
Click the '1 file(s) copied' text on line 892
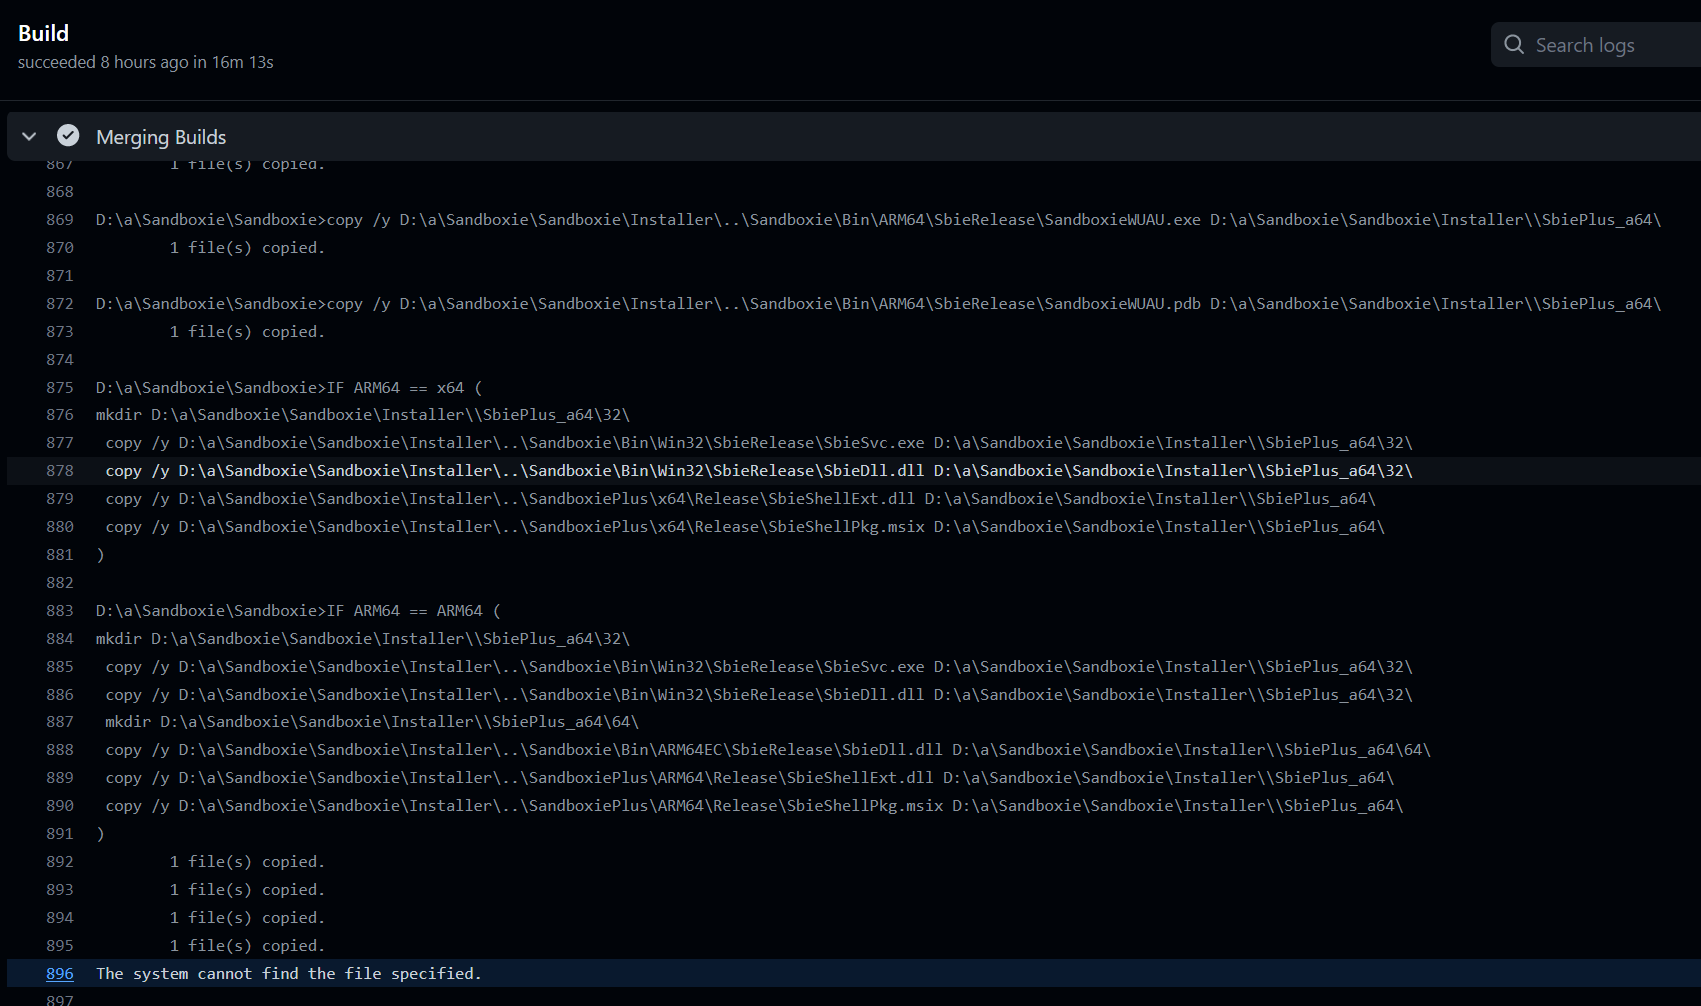(x=246, y=861)
